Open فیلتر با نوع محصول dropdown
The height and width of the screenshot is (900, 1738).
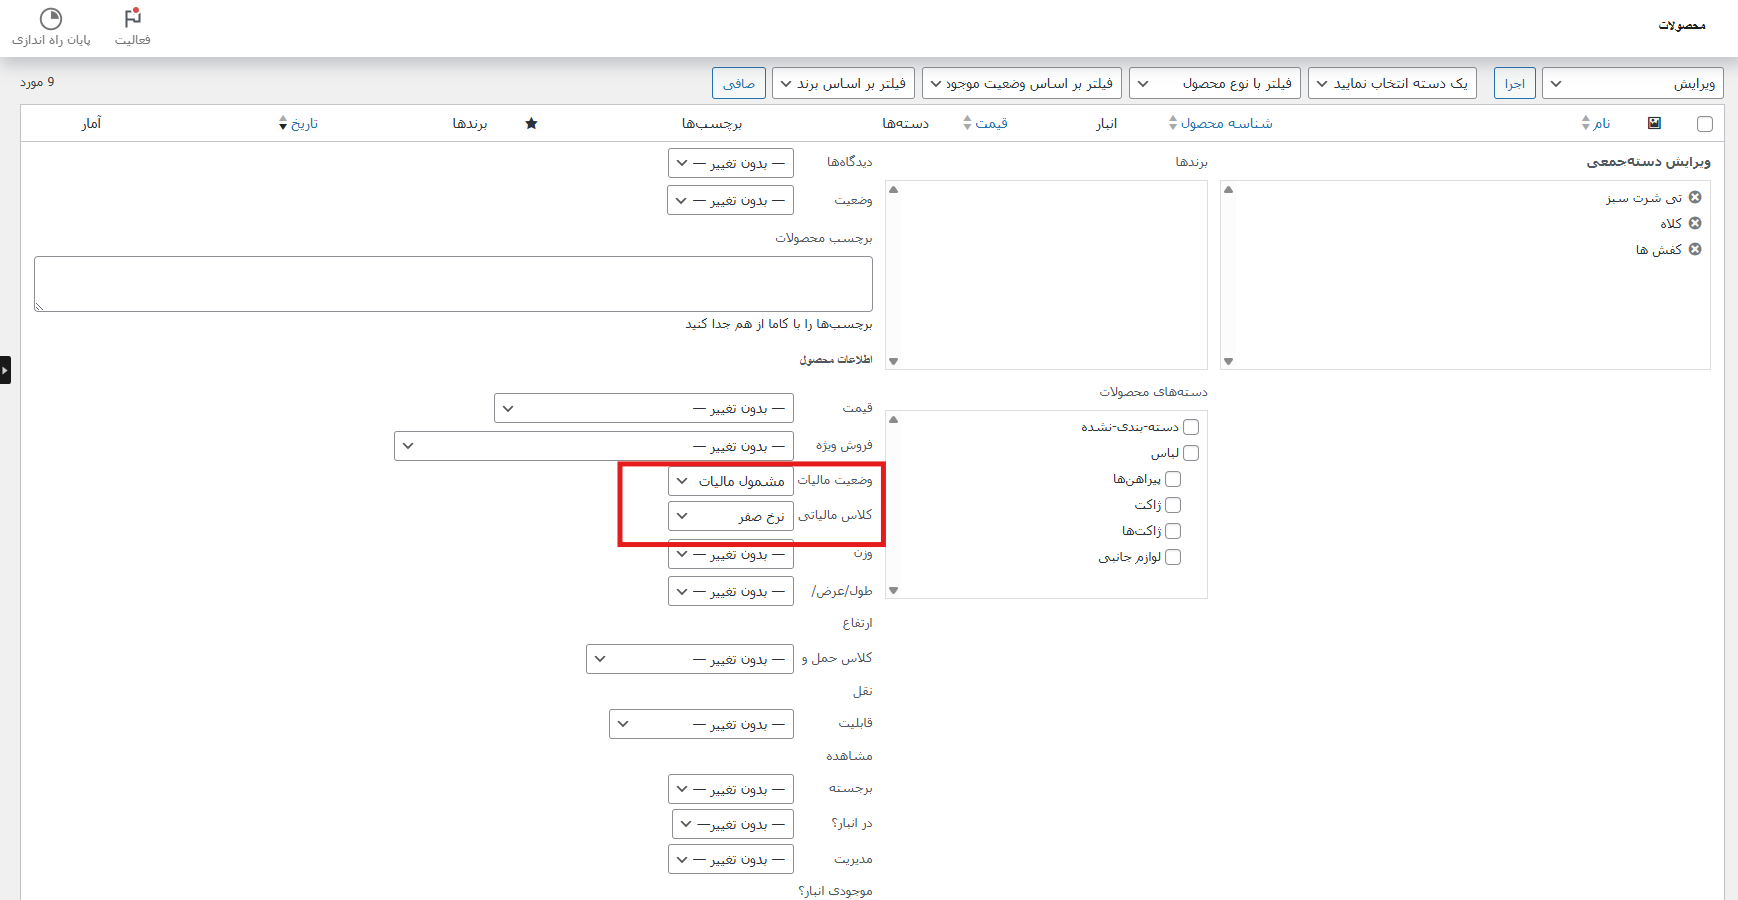pos(1215,83)
